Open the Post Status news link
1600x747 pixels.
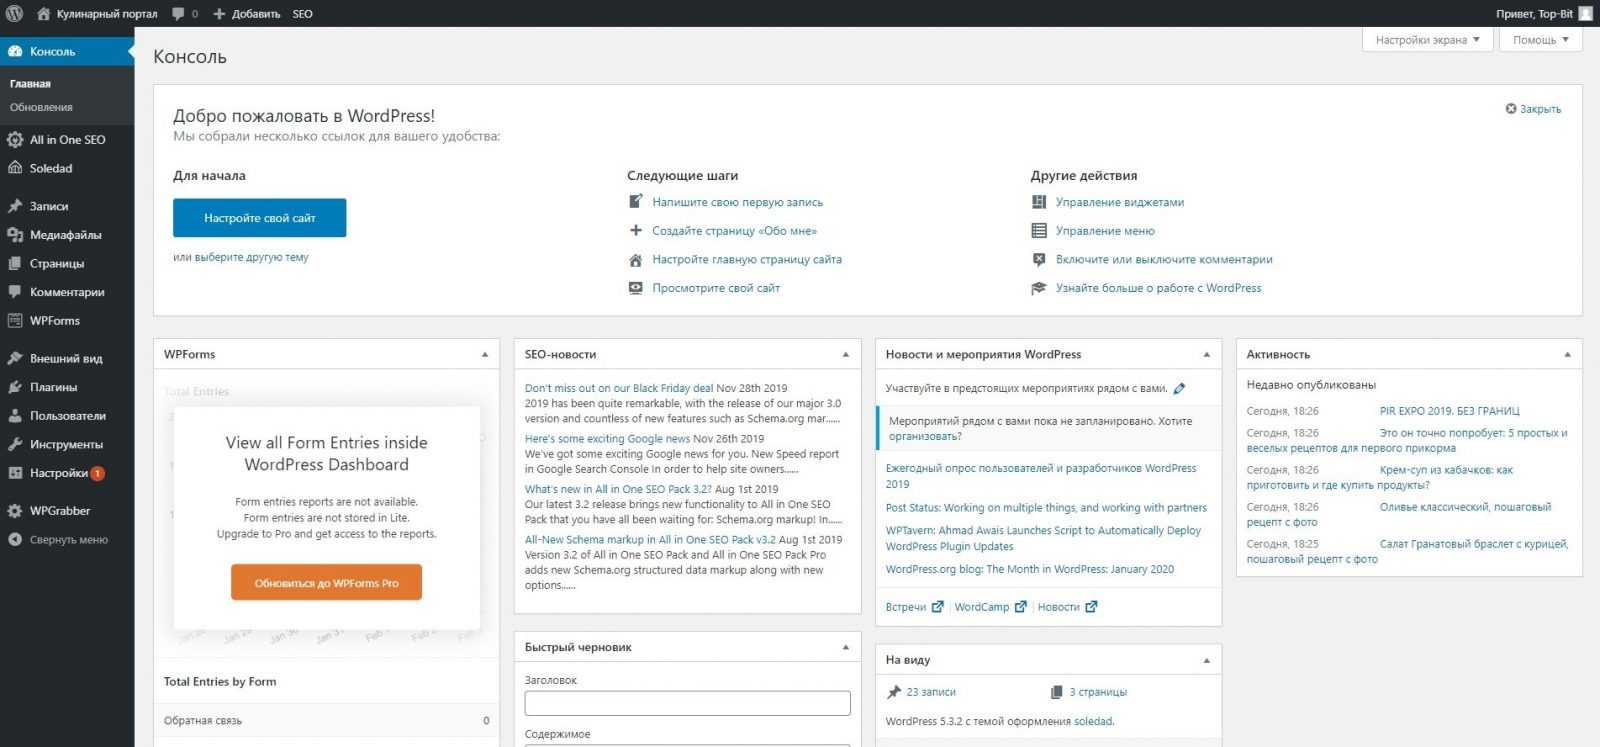point(1046,508)
